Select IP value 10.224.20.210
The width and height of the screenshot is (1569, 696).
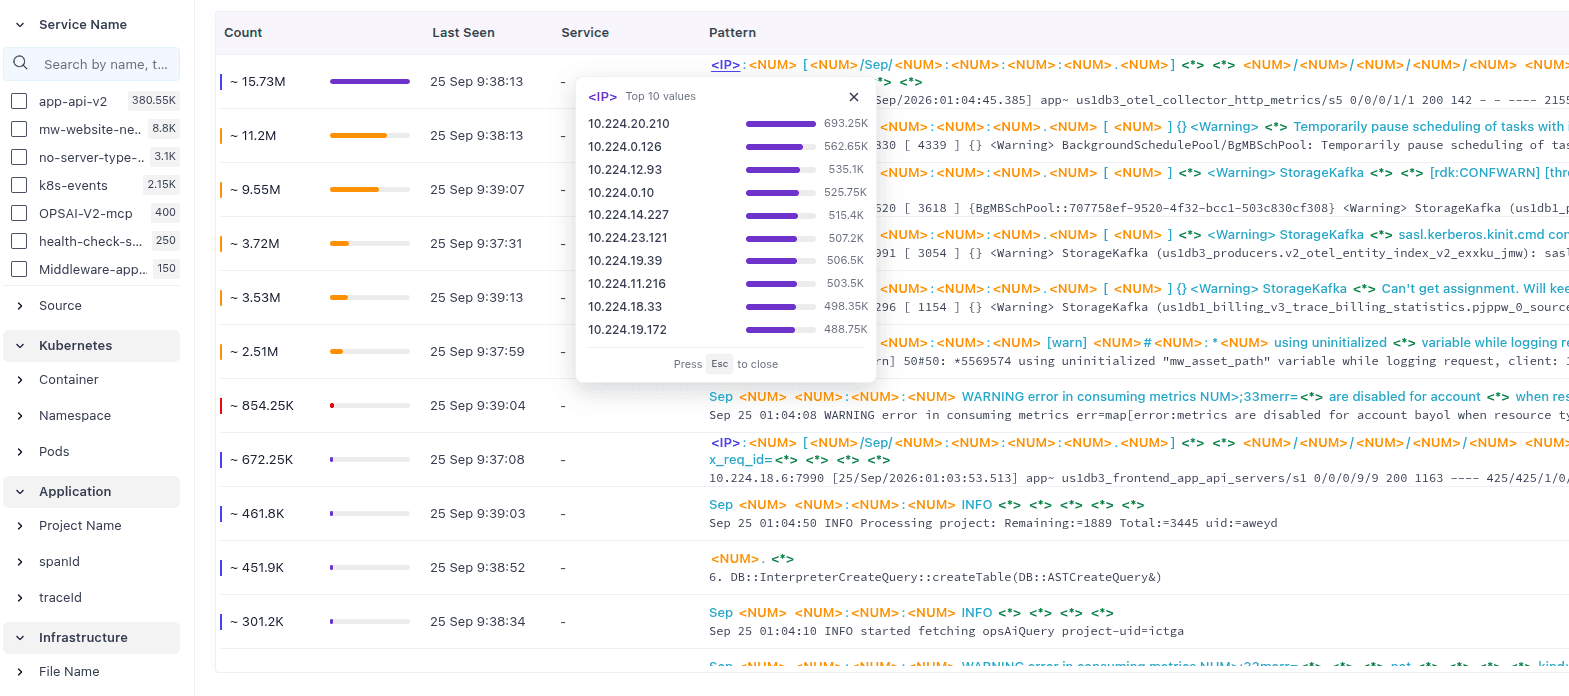click(629, 124)
